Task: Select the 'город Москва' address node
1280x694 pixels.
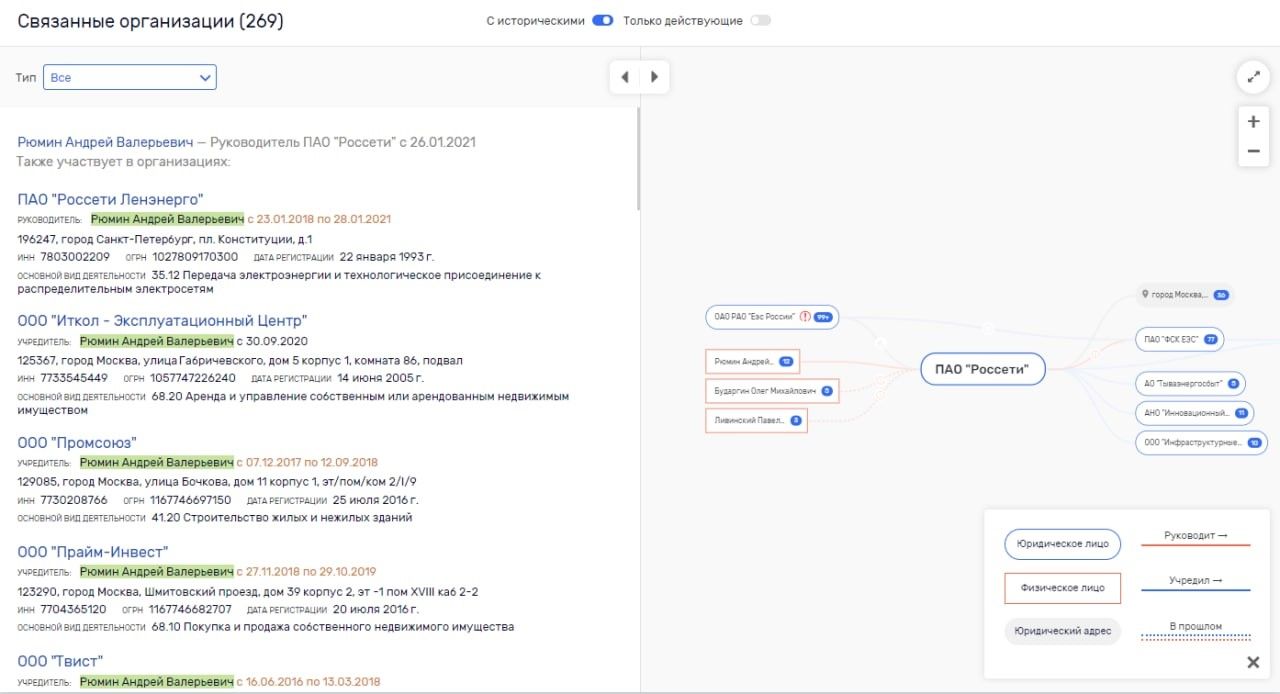Action: click(x=1186, y=295)
